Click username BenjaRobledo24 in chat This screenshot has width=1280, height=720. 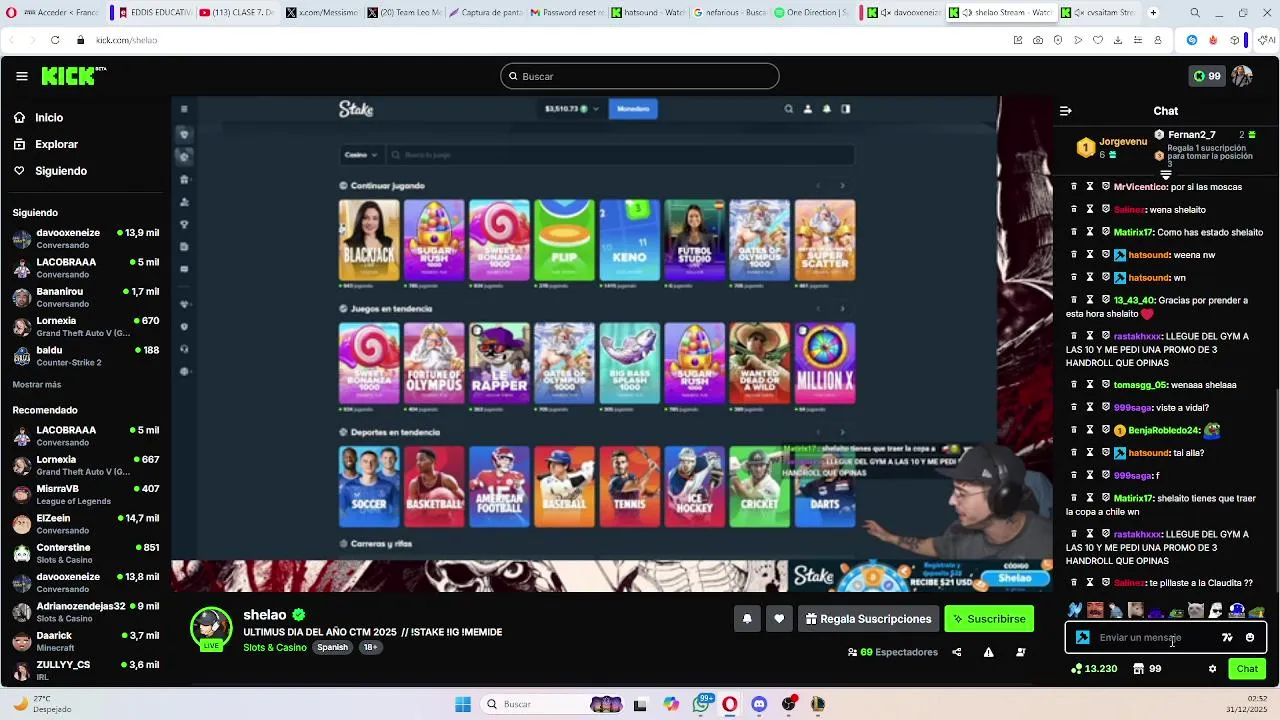pyautogui.click(x=1164, y=430)
